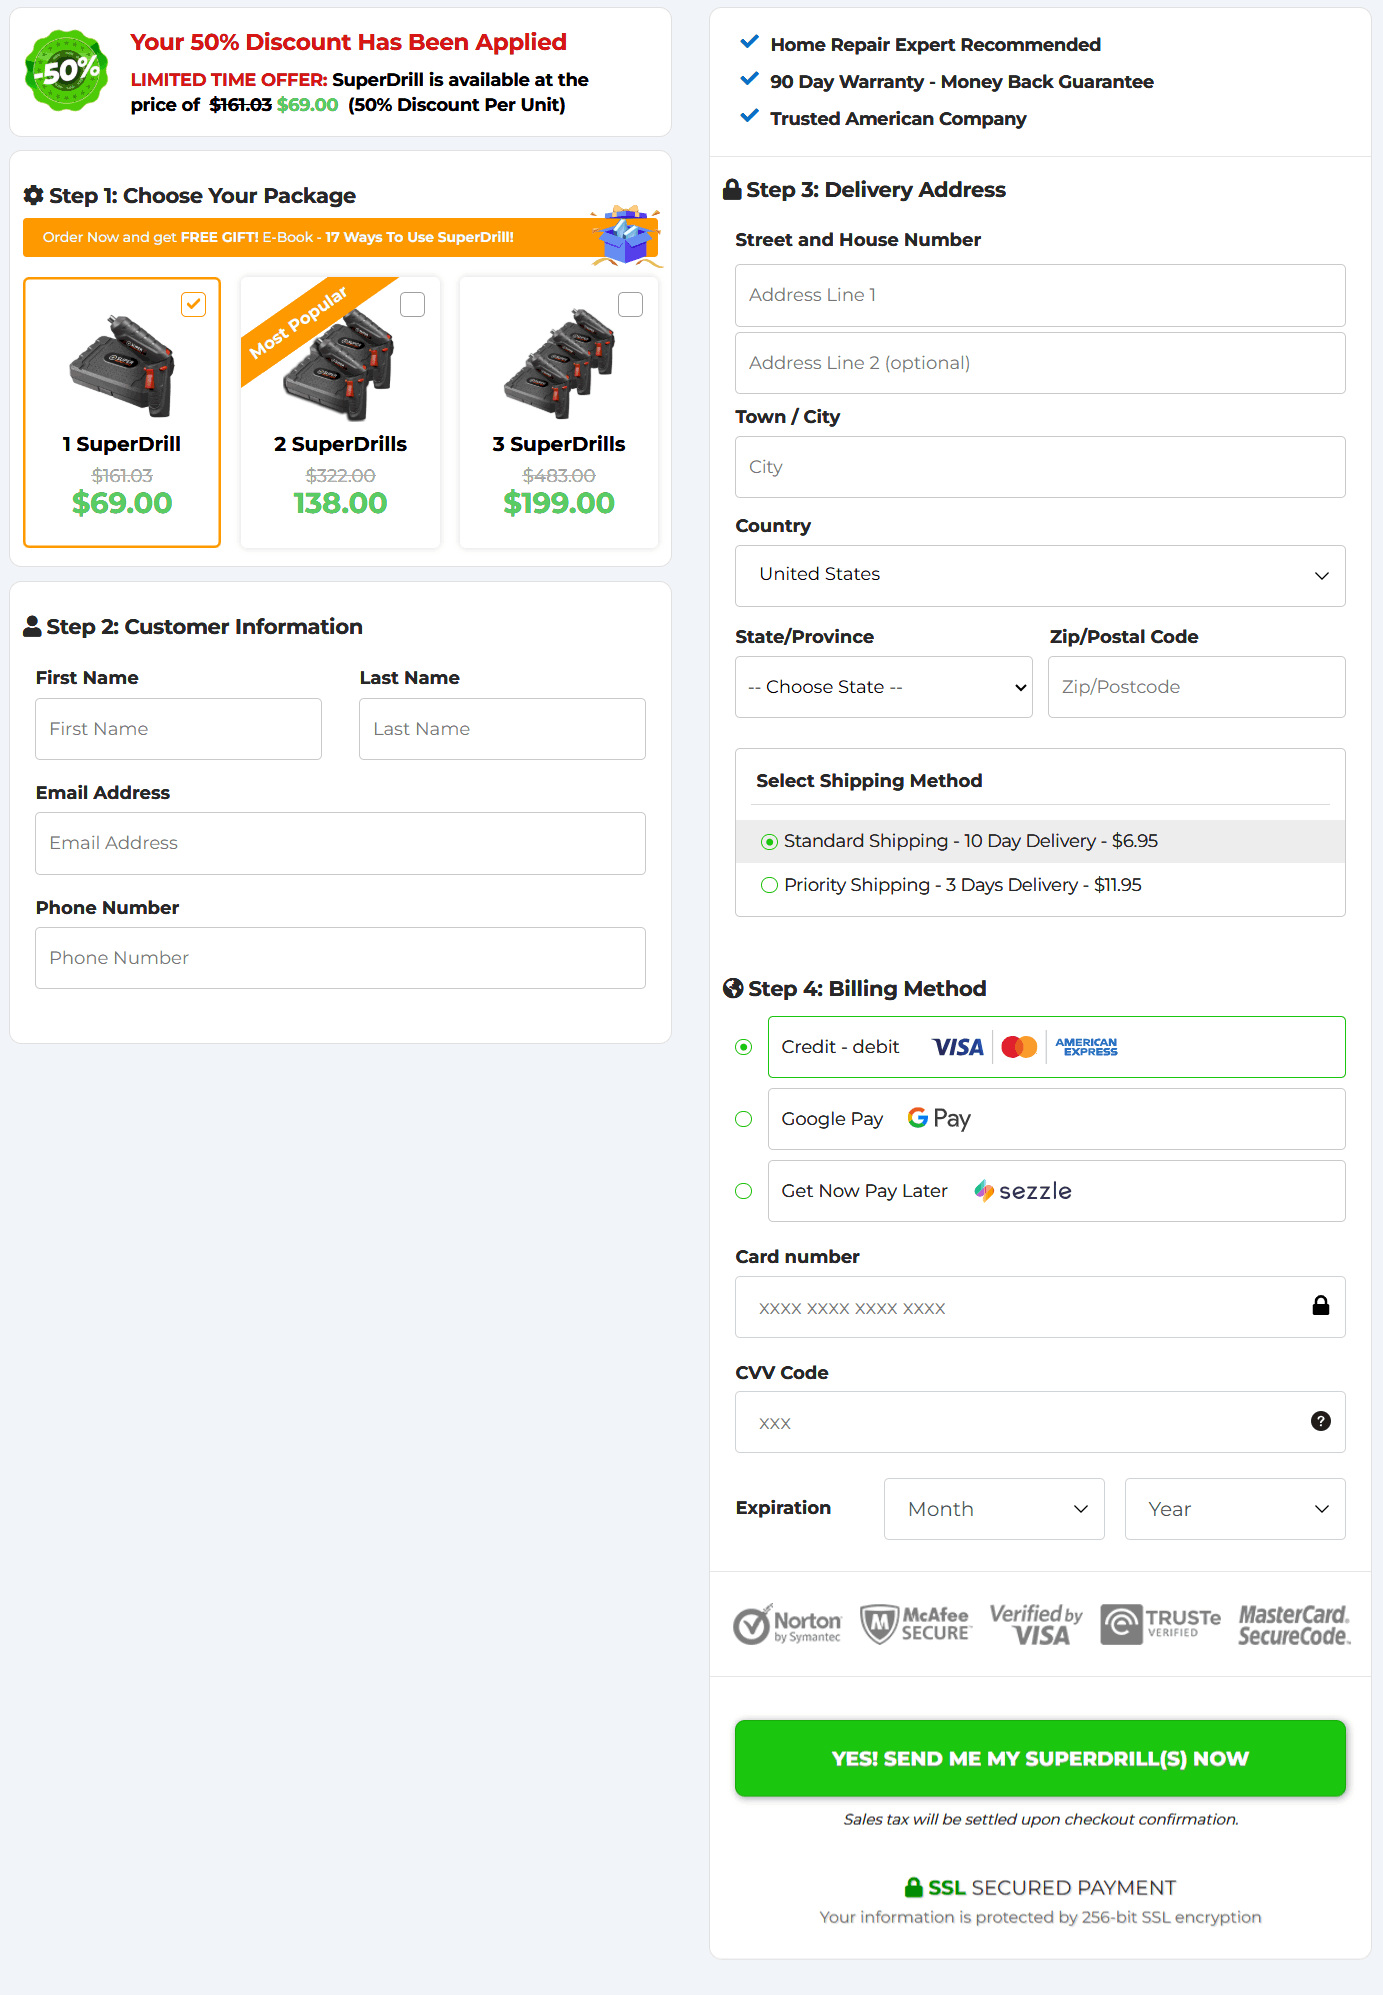
Task: Open the Choose State dropdown
Action: pyautogui.click(x=884, y=687)
